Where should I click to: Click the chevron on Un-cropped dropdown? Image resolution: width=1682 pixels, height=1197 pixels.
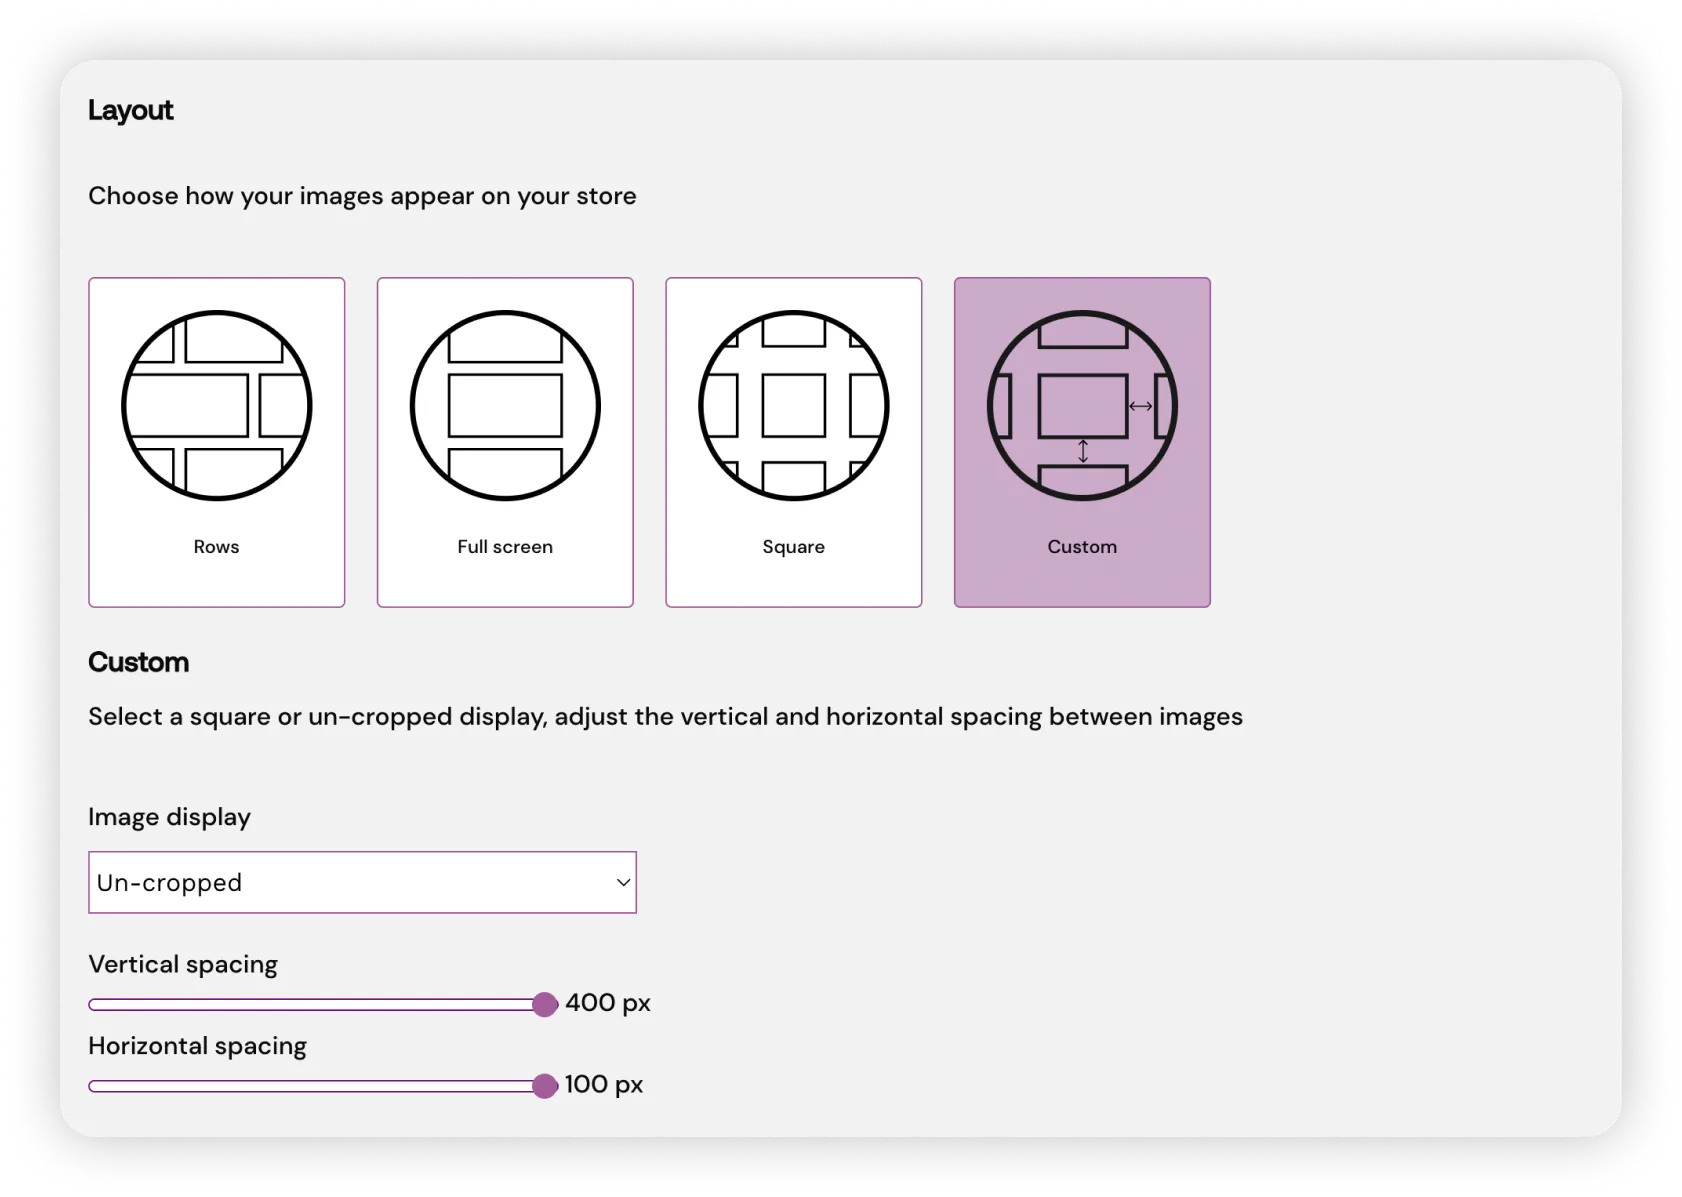(x=623, y=882)
